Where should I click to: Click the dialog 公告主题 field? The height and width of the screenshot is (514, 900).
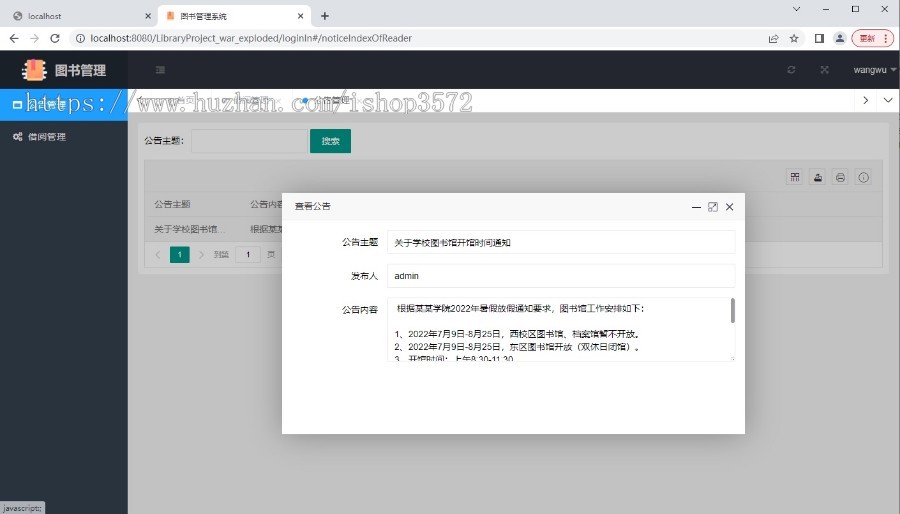click(x=561, y=242)
